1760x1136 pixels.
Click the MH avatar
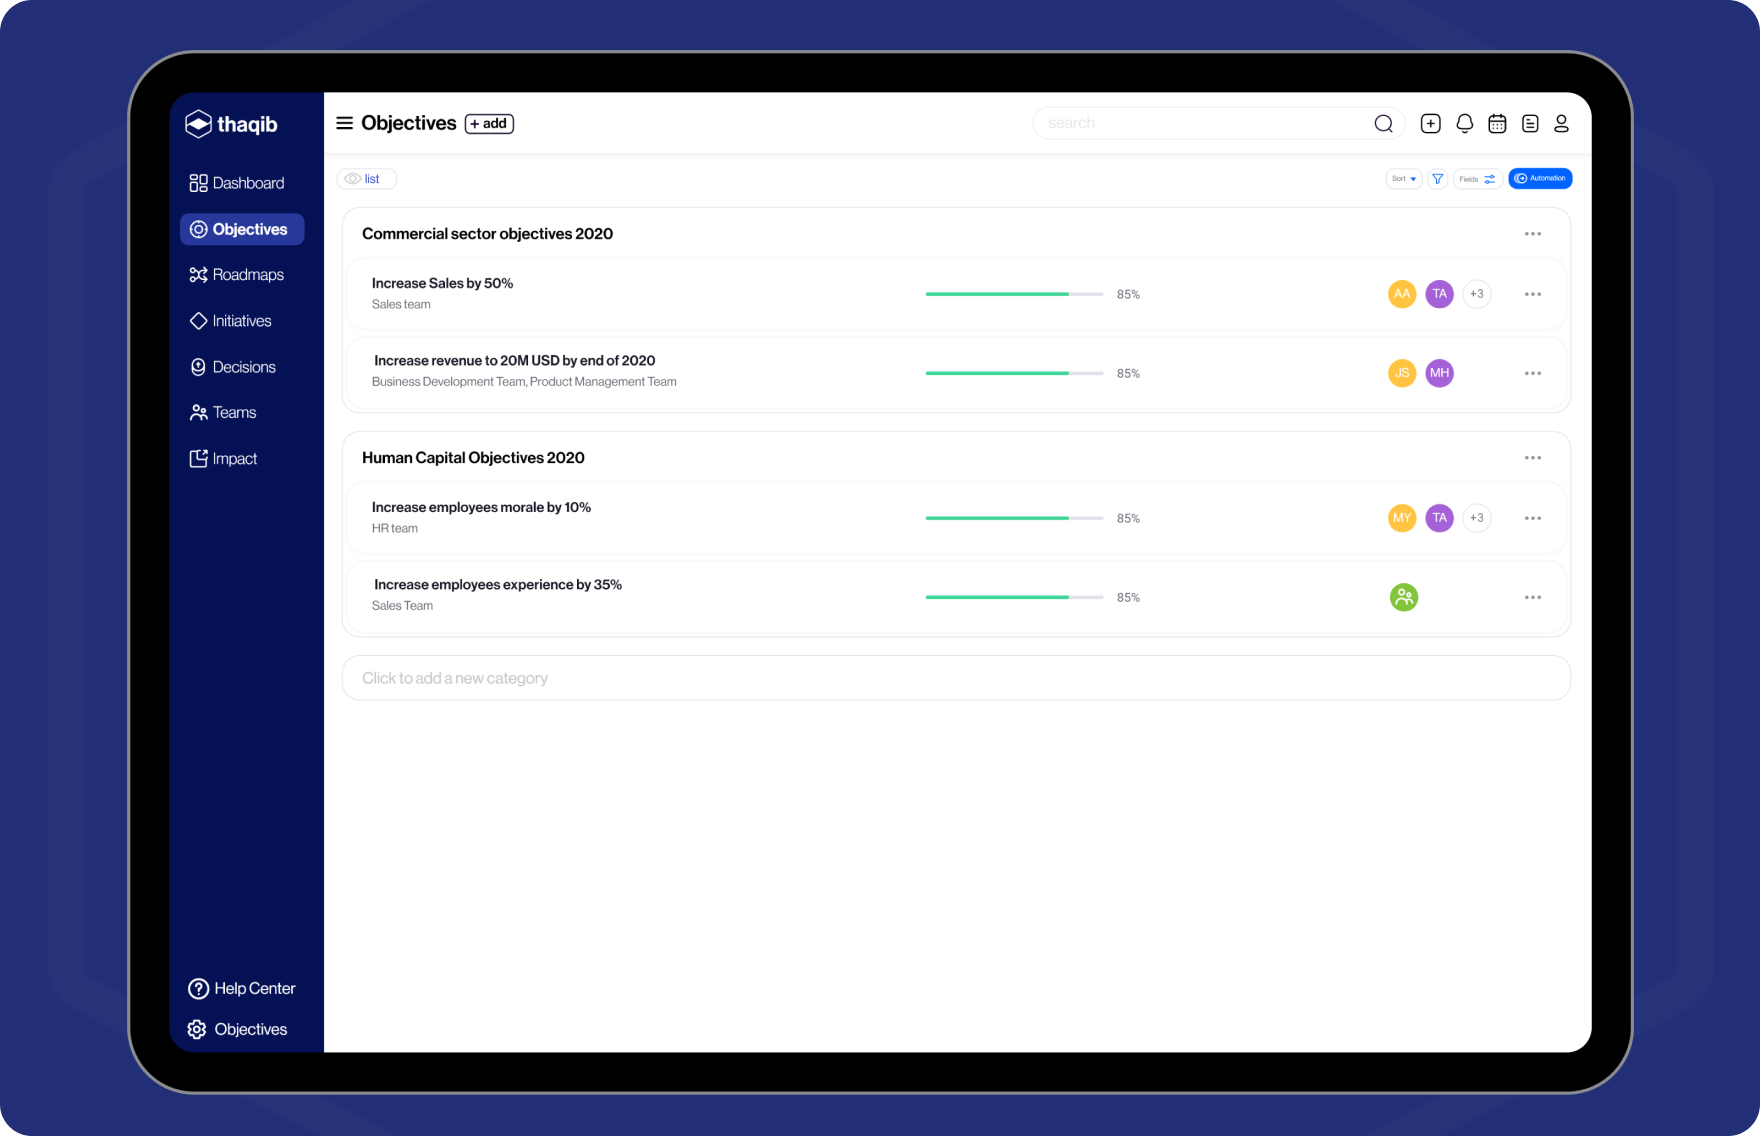(1439, 373)
